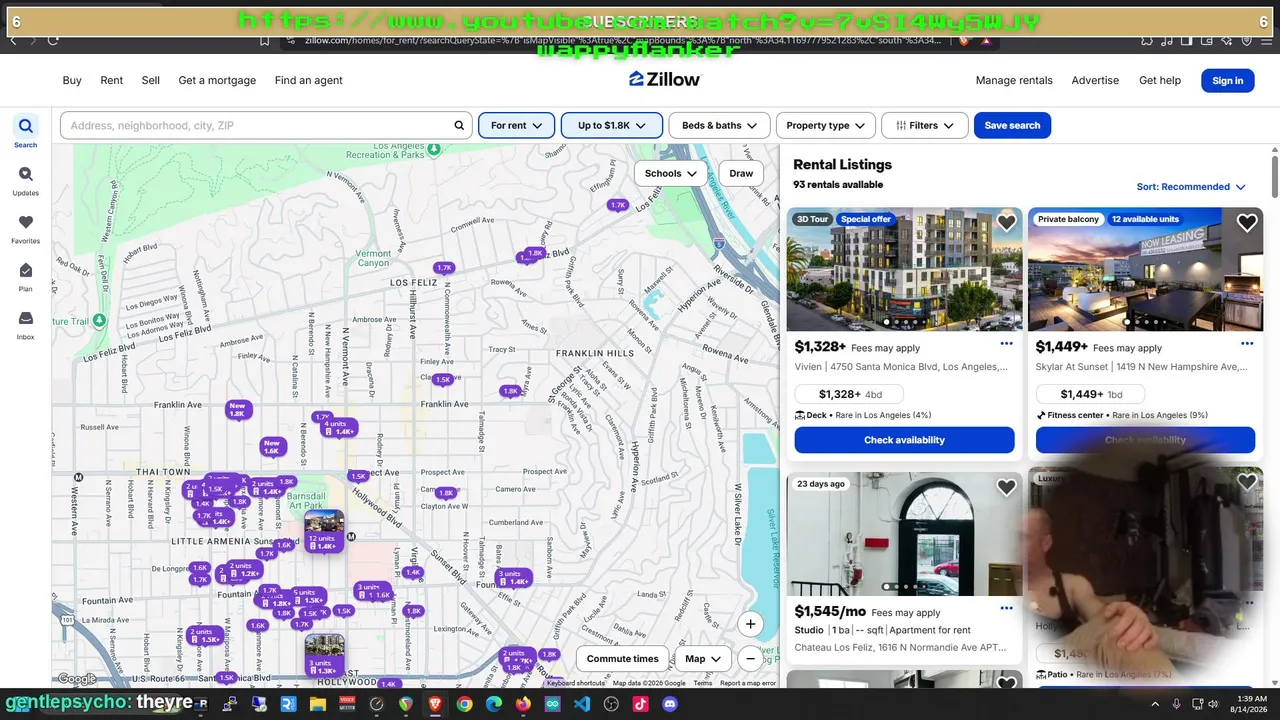1280x720 pixels.
Task: Save the Vivien listing with heart
Action: 1006,223
